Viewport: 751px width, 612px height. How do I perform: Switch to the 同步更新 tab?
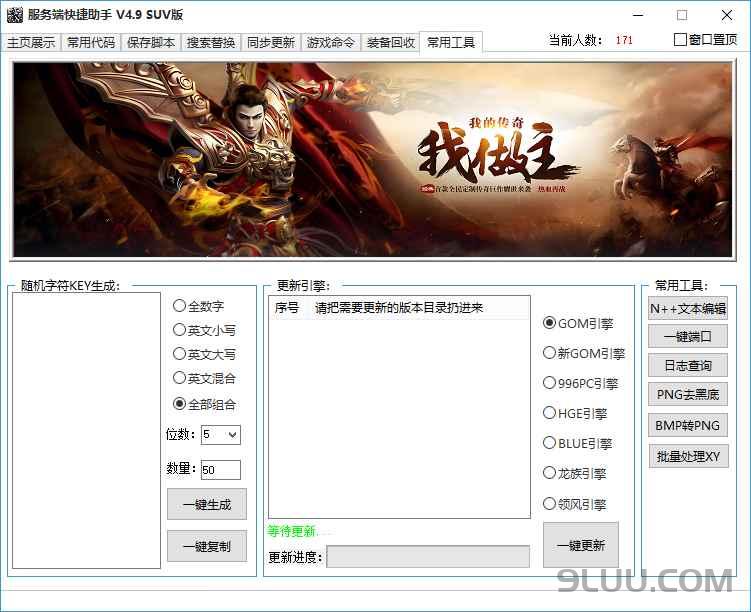click(271, 43)
